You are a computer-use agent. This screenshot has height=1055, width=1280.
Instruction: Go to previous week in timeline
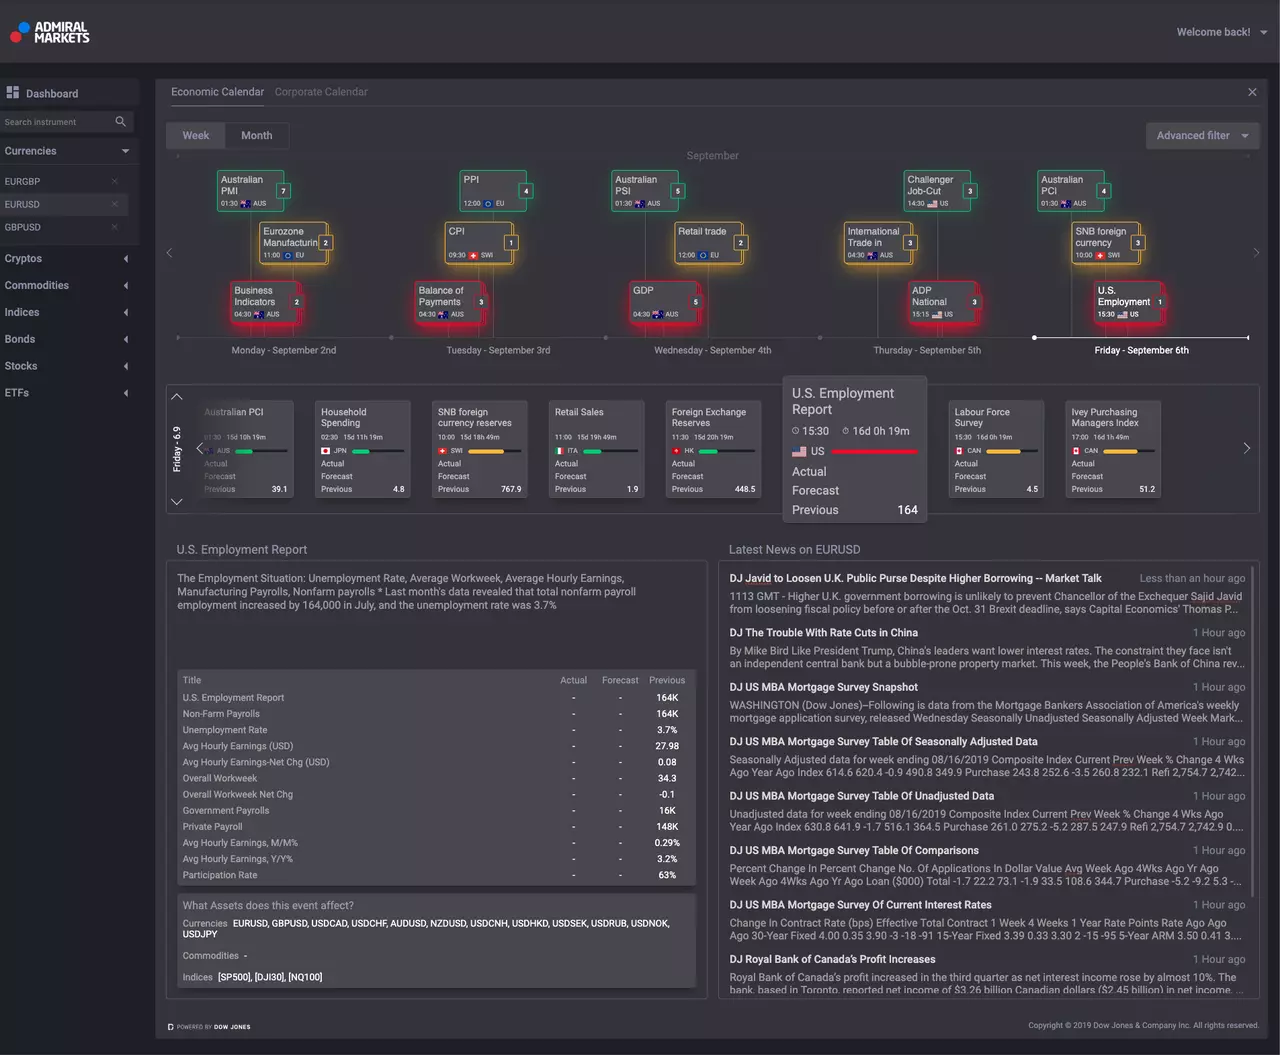[x=169, y=253]
